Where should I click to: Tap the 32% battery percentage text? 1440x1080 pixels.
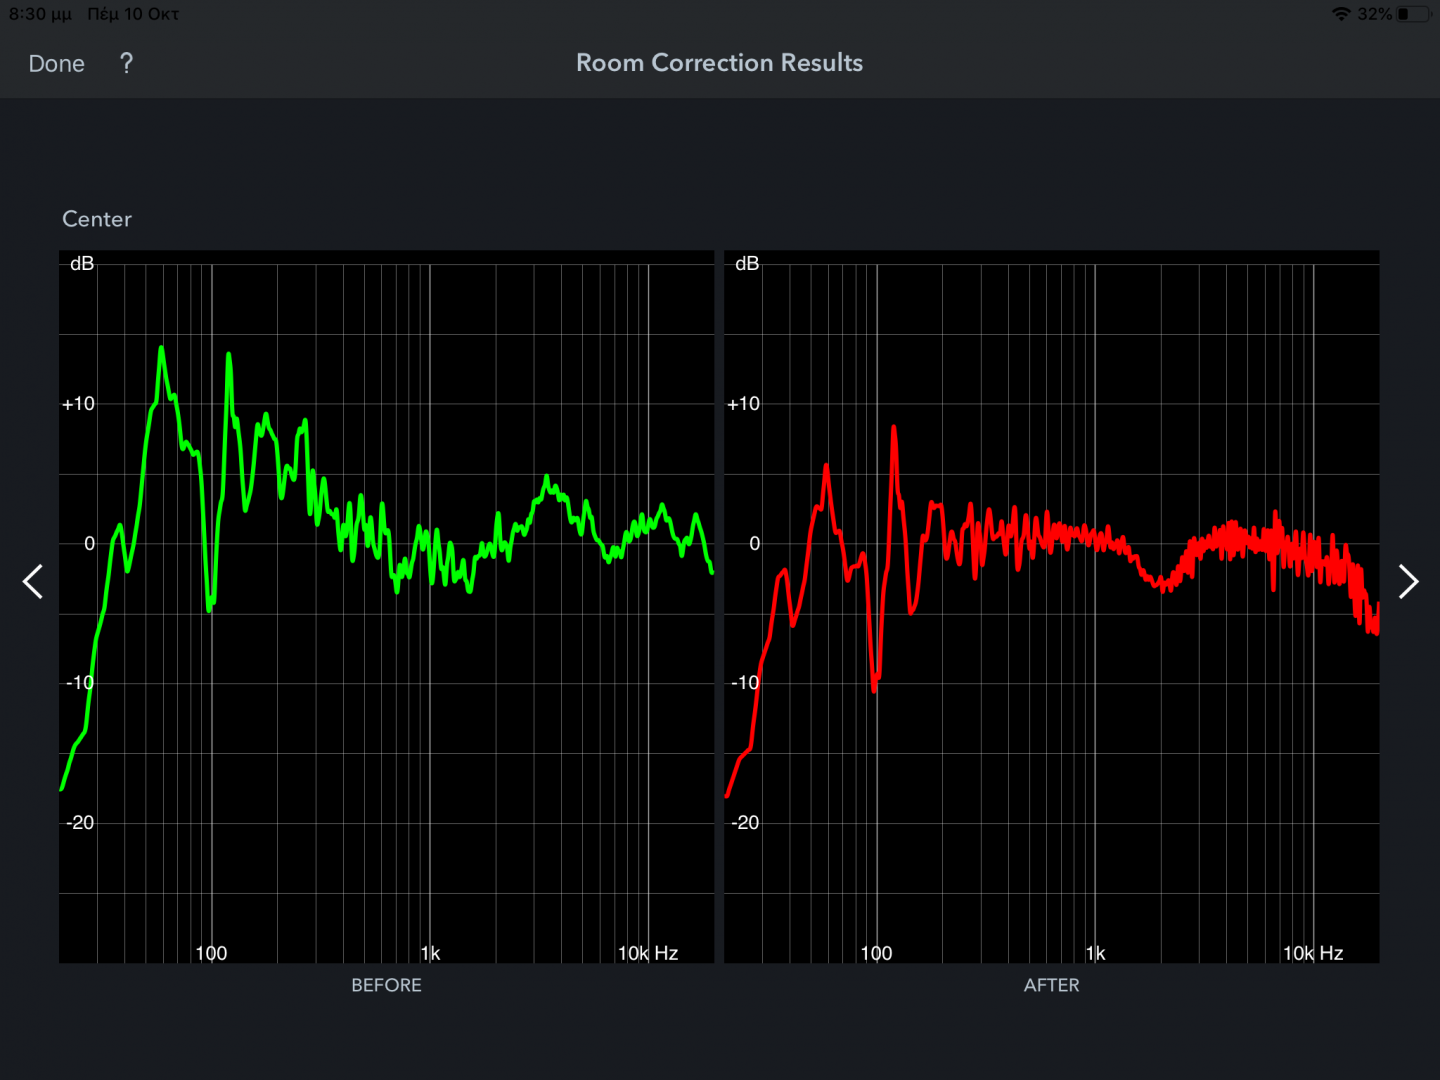(x=1374, y=14)
